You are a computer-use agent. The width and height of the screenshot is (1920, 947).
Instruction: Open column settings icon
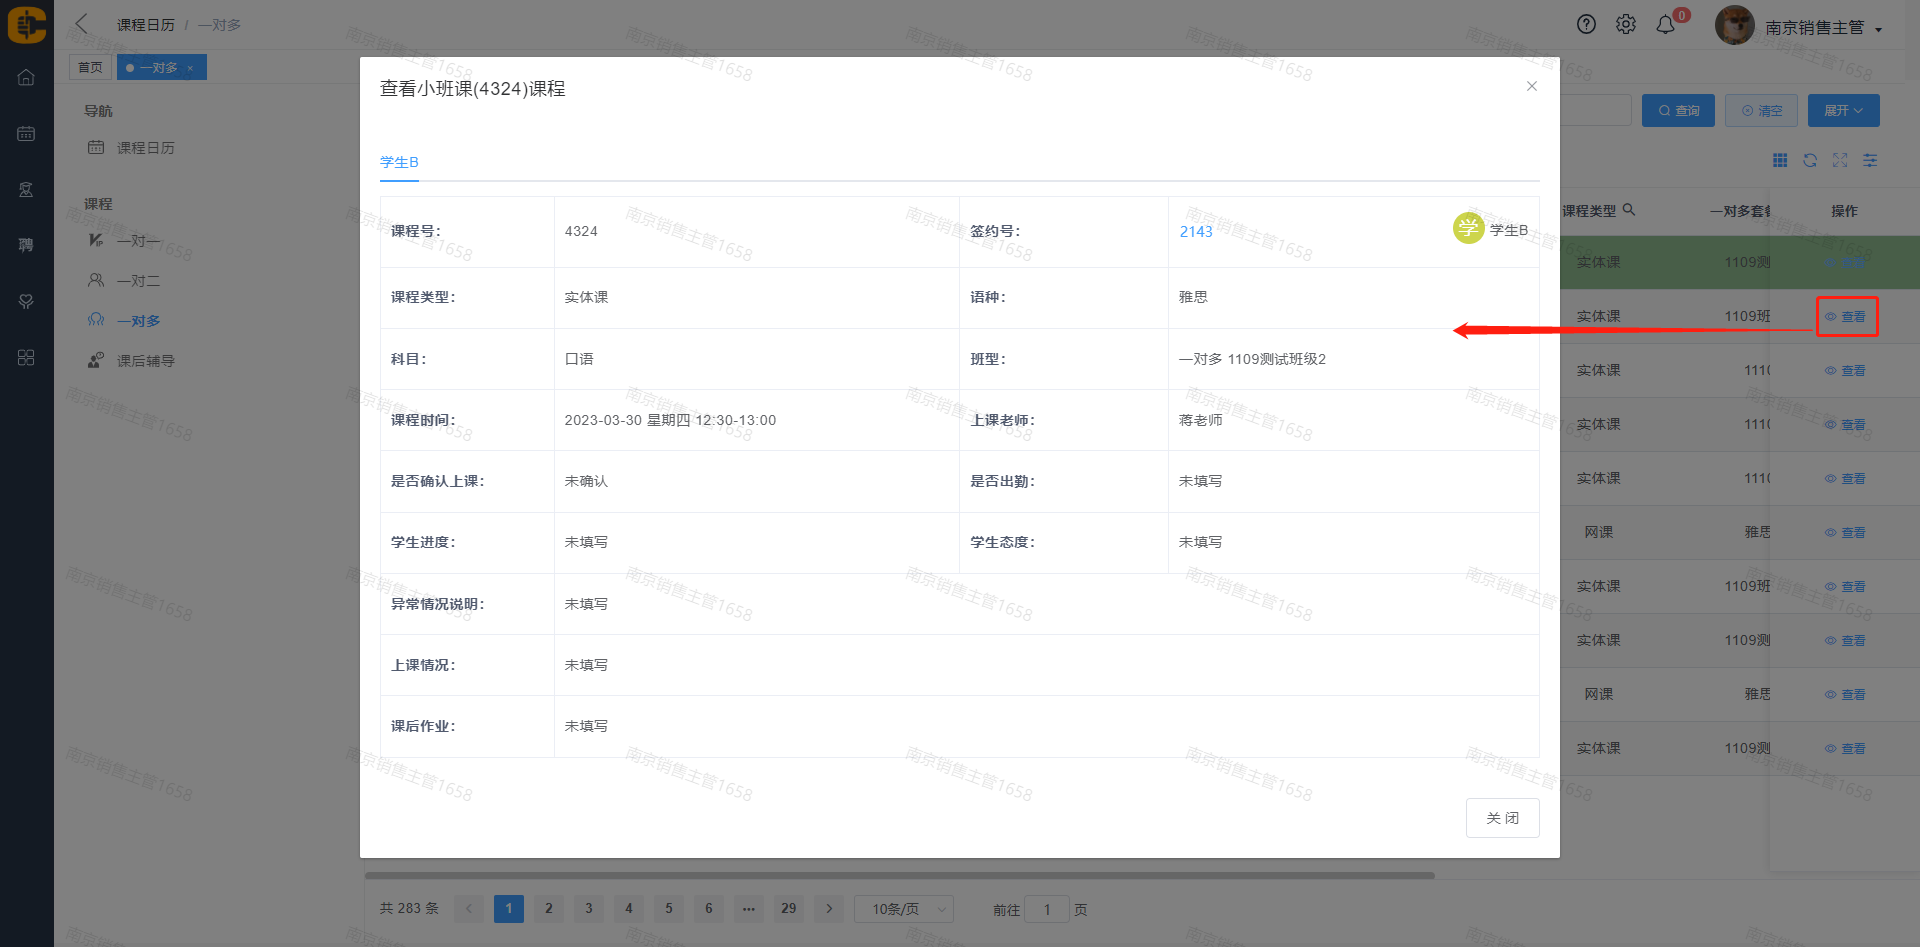(x=1870, y=161)
